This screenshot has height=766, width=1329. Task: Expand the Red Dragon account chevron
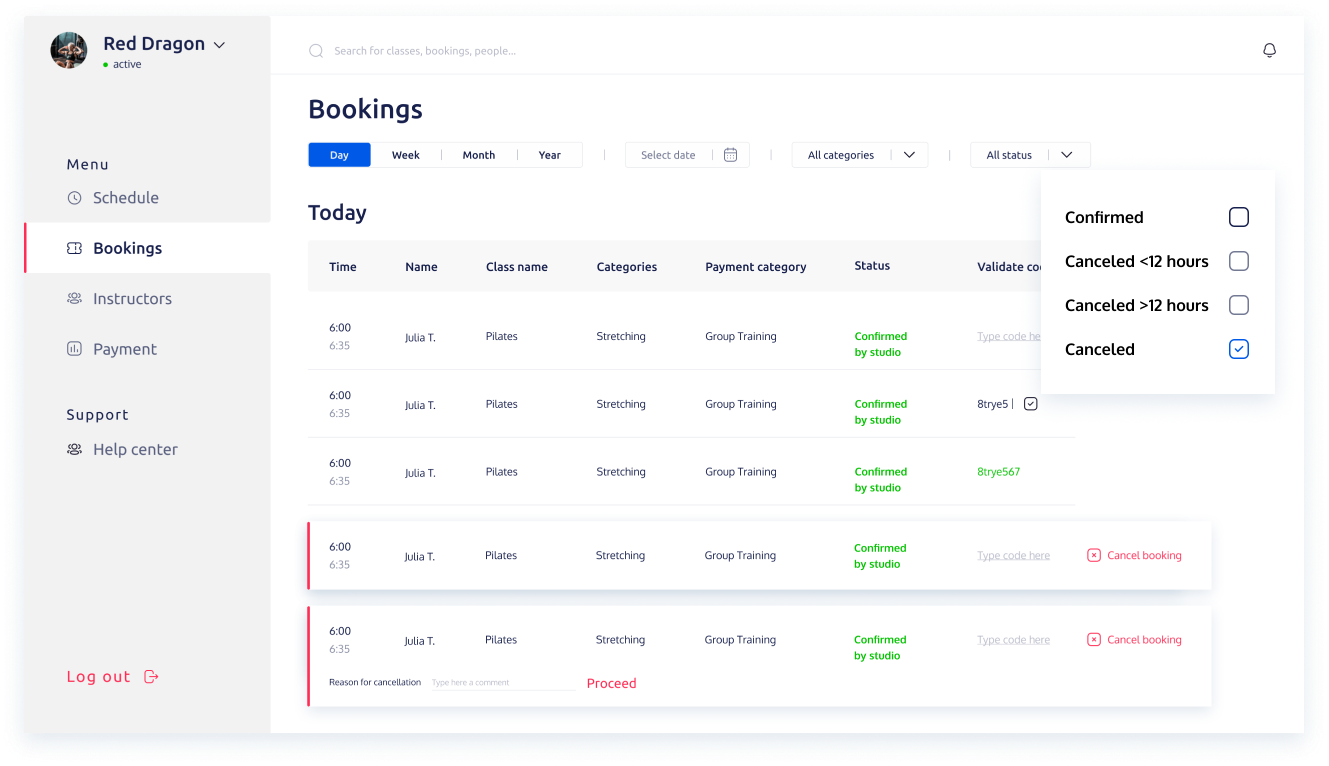point(220,45)
